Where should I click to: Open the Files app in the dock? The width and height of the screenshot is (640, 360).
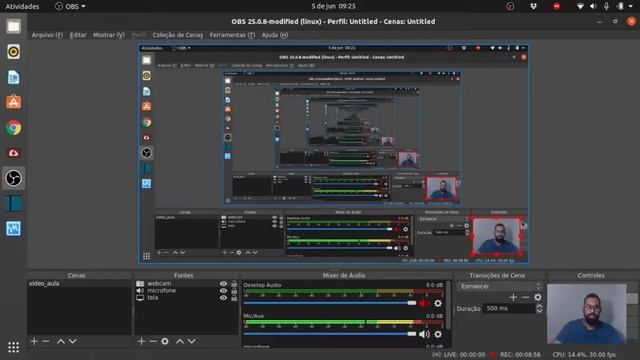pos(13,27)
